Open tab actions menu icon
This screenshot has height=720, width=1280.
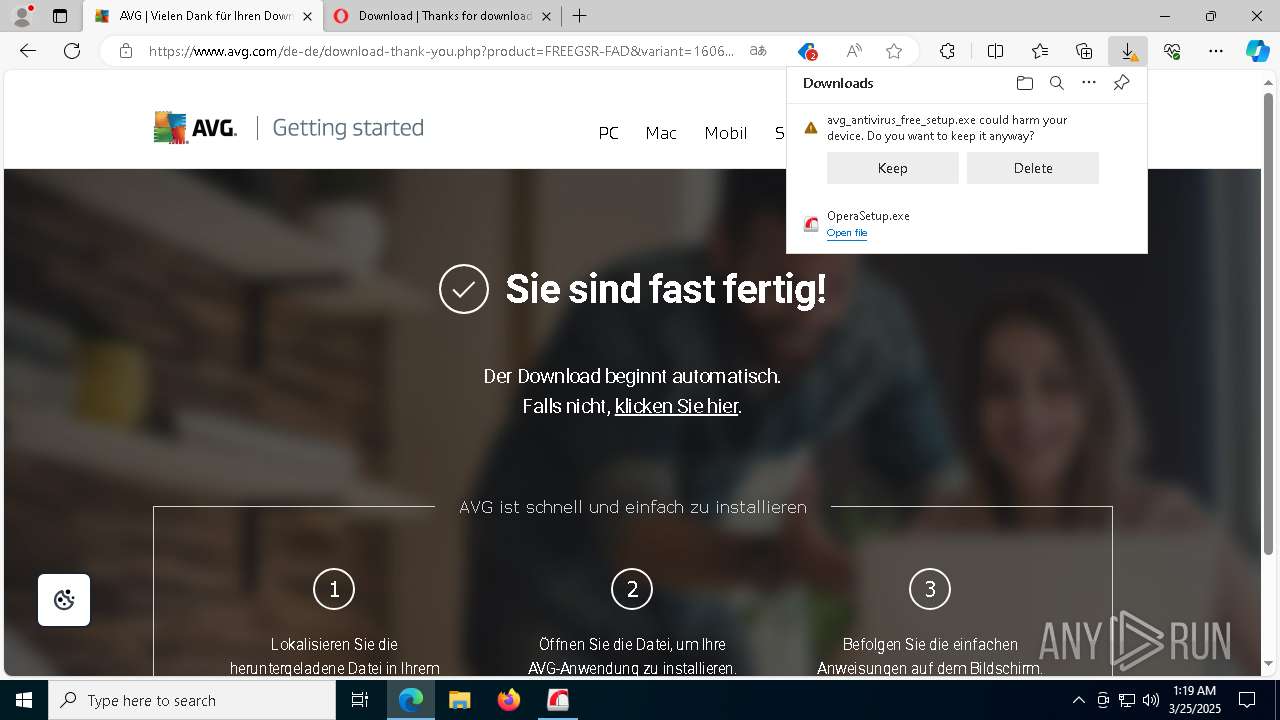(x=60, y=16)
